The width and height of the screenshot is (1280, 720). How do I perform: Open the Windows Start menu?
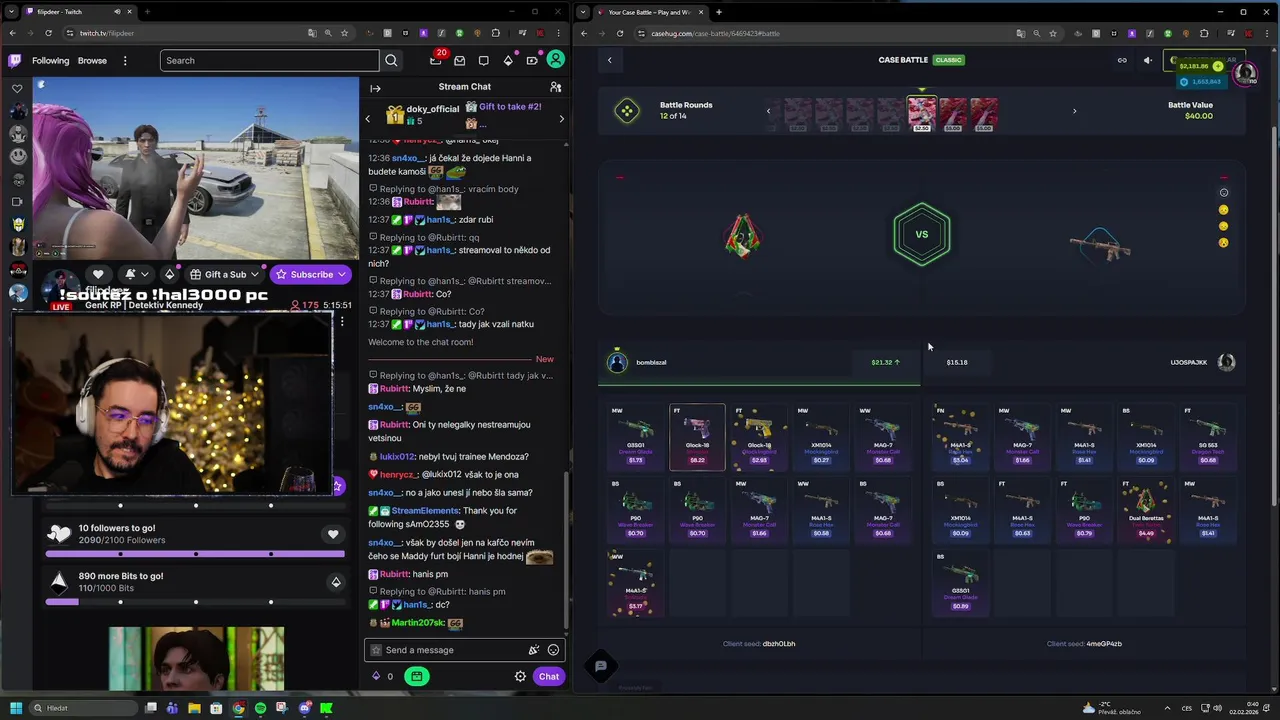(15, 708)
